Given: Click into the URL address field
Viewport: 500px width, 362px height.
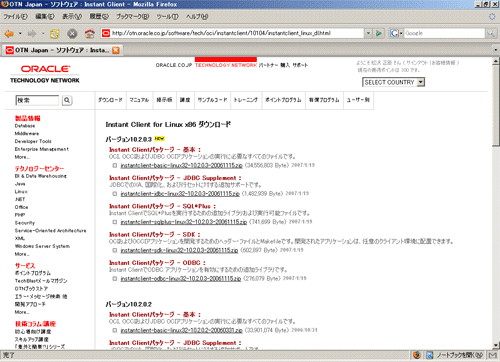Looking at the screenshot, I should tap(237, 33).
